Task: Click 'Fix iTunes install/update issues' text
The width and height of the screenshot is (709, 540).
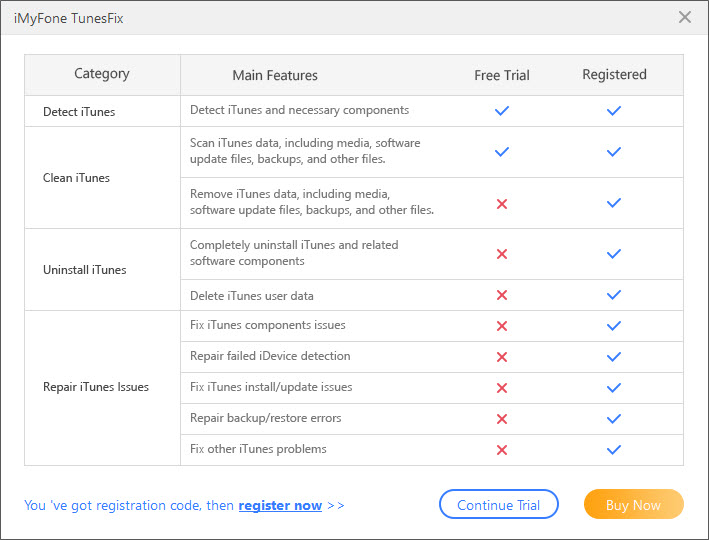Action: click(x=271, y=387)
